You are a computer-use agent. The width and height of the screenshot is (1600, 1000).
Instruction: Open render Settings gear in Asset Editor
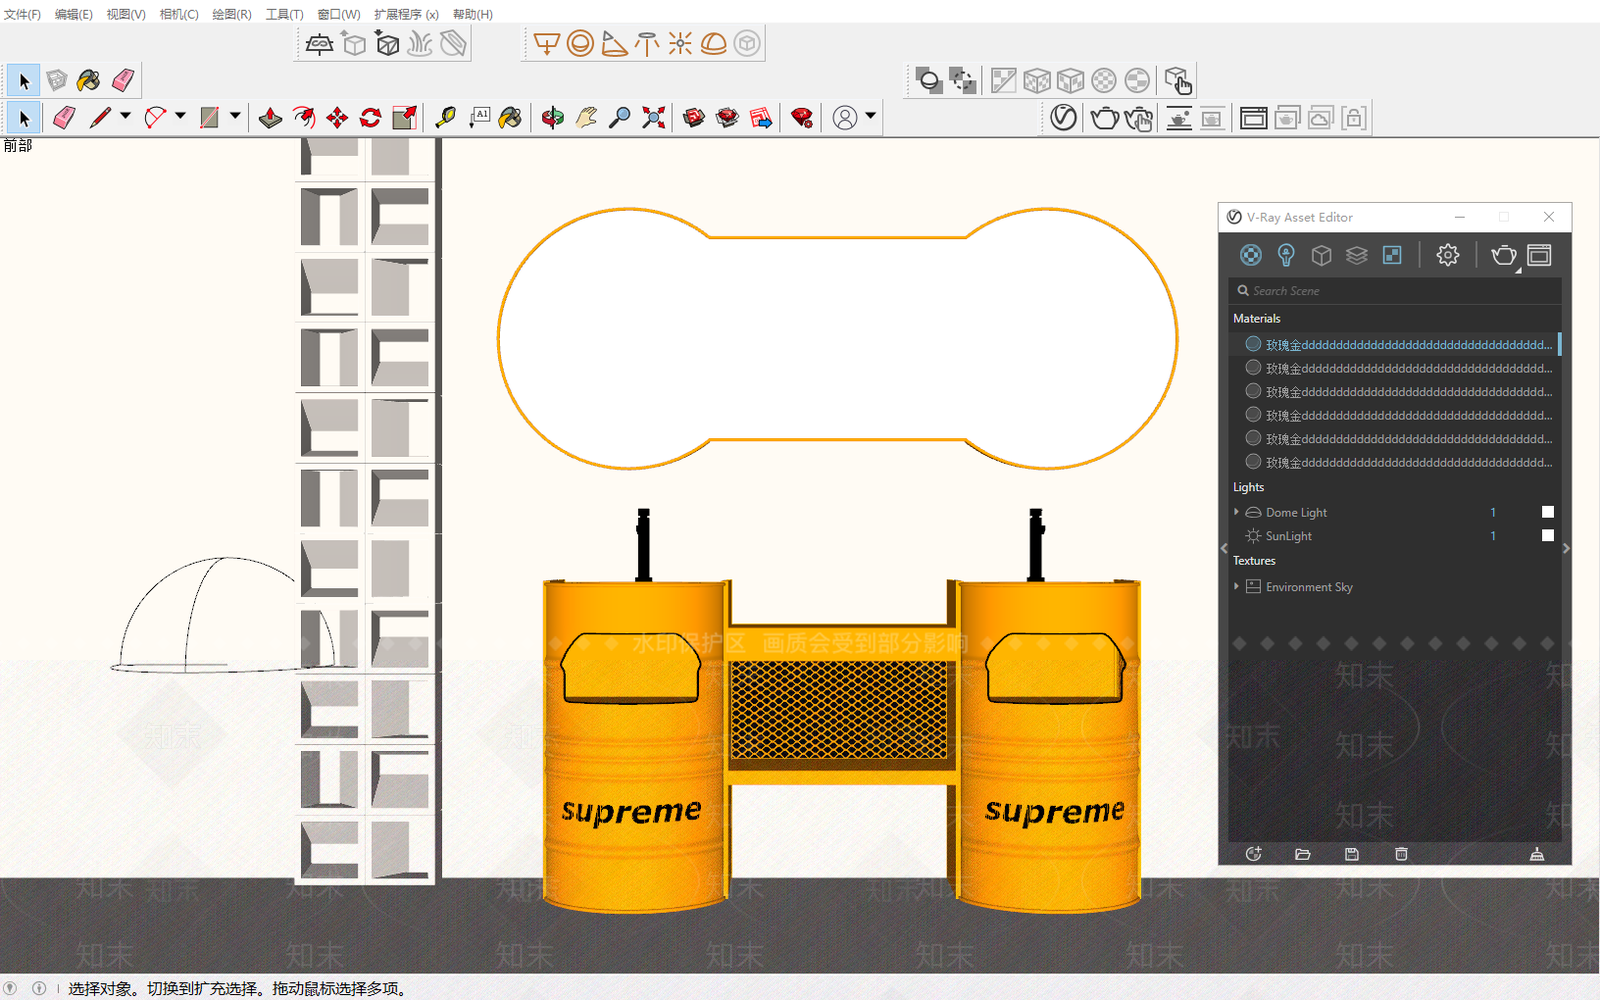point(1447,255)
